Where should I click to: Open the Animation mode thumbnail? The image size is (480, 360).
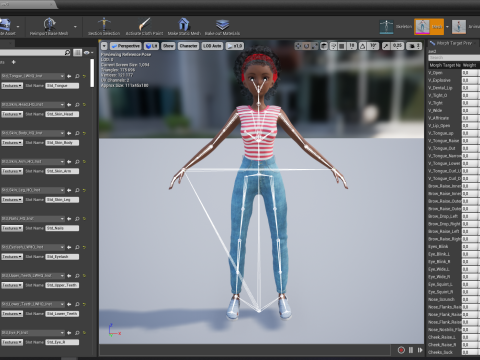tap(459, 27)
